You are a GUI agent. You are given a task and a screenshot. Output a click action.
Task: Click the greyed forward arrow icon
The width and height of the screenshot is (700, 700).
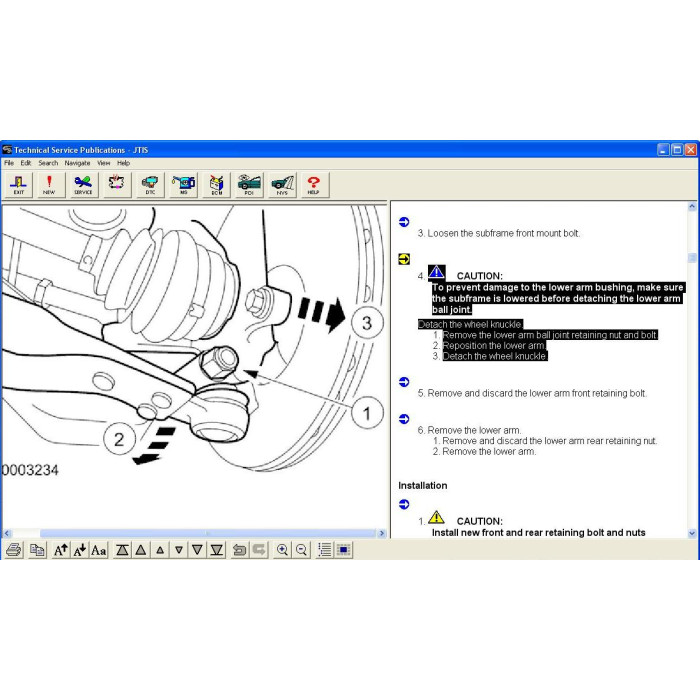(259, 550)
